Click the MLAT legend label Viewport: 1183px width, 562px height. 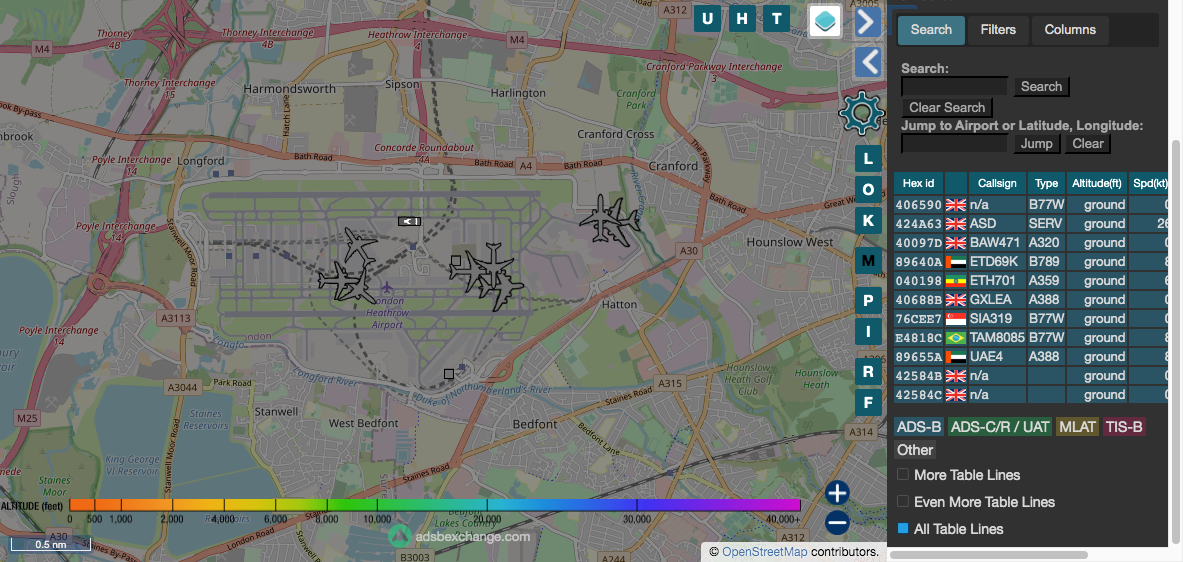point(1078,427)
